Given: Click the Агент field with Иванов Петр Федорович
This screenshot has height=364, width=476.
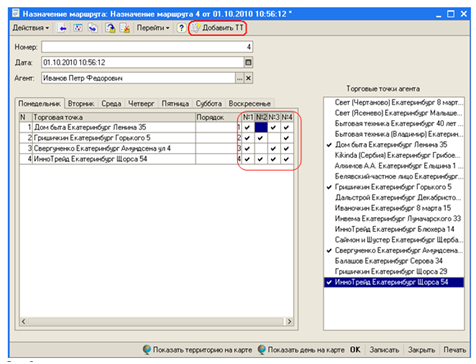Looking at the screenshot, I should [x=138, y=78].
